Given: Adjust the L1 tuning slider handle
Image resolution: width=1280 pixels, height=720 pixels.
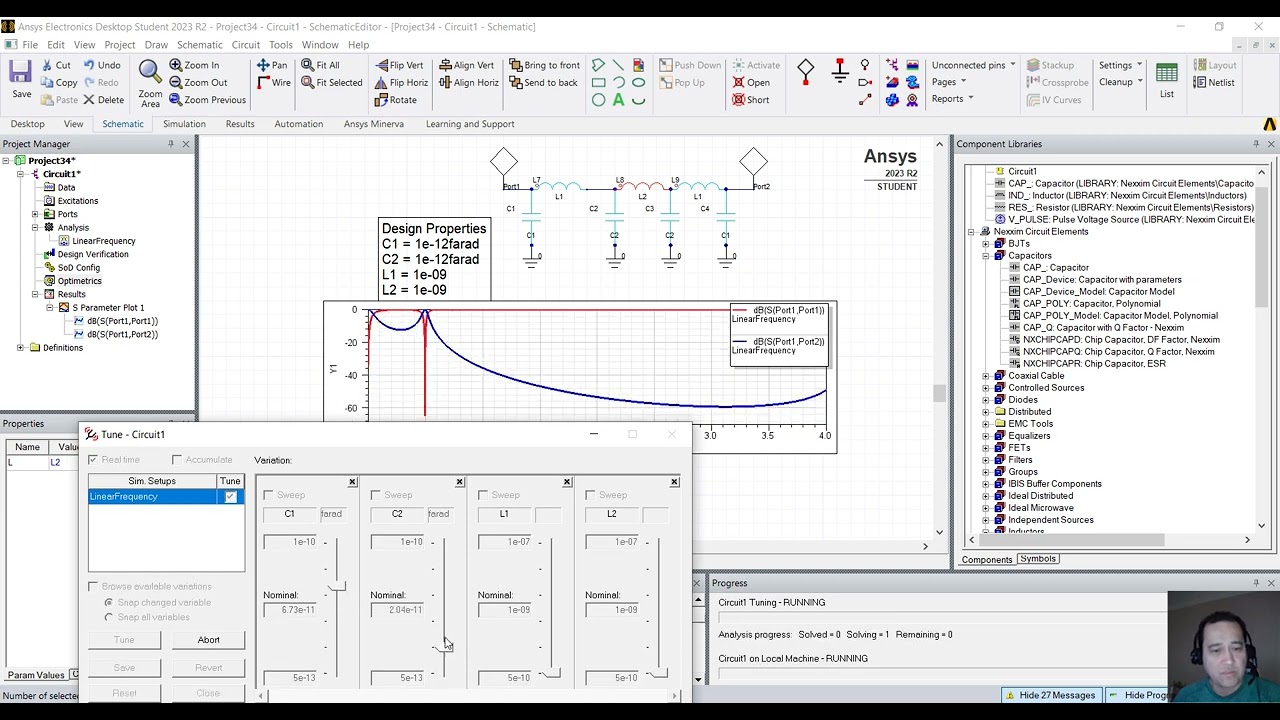Looking at the screenshot, I should [x=550, y=673].
